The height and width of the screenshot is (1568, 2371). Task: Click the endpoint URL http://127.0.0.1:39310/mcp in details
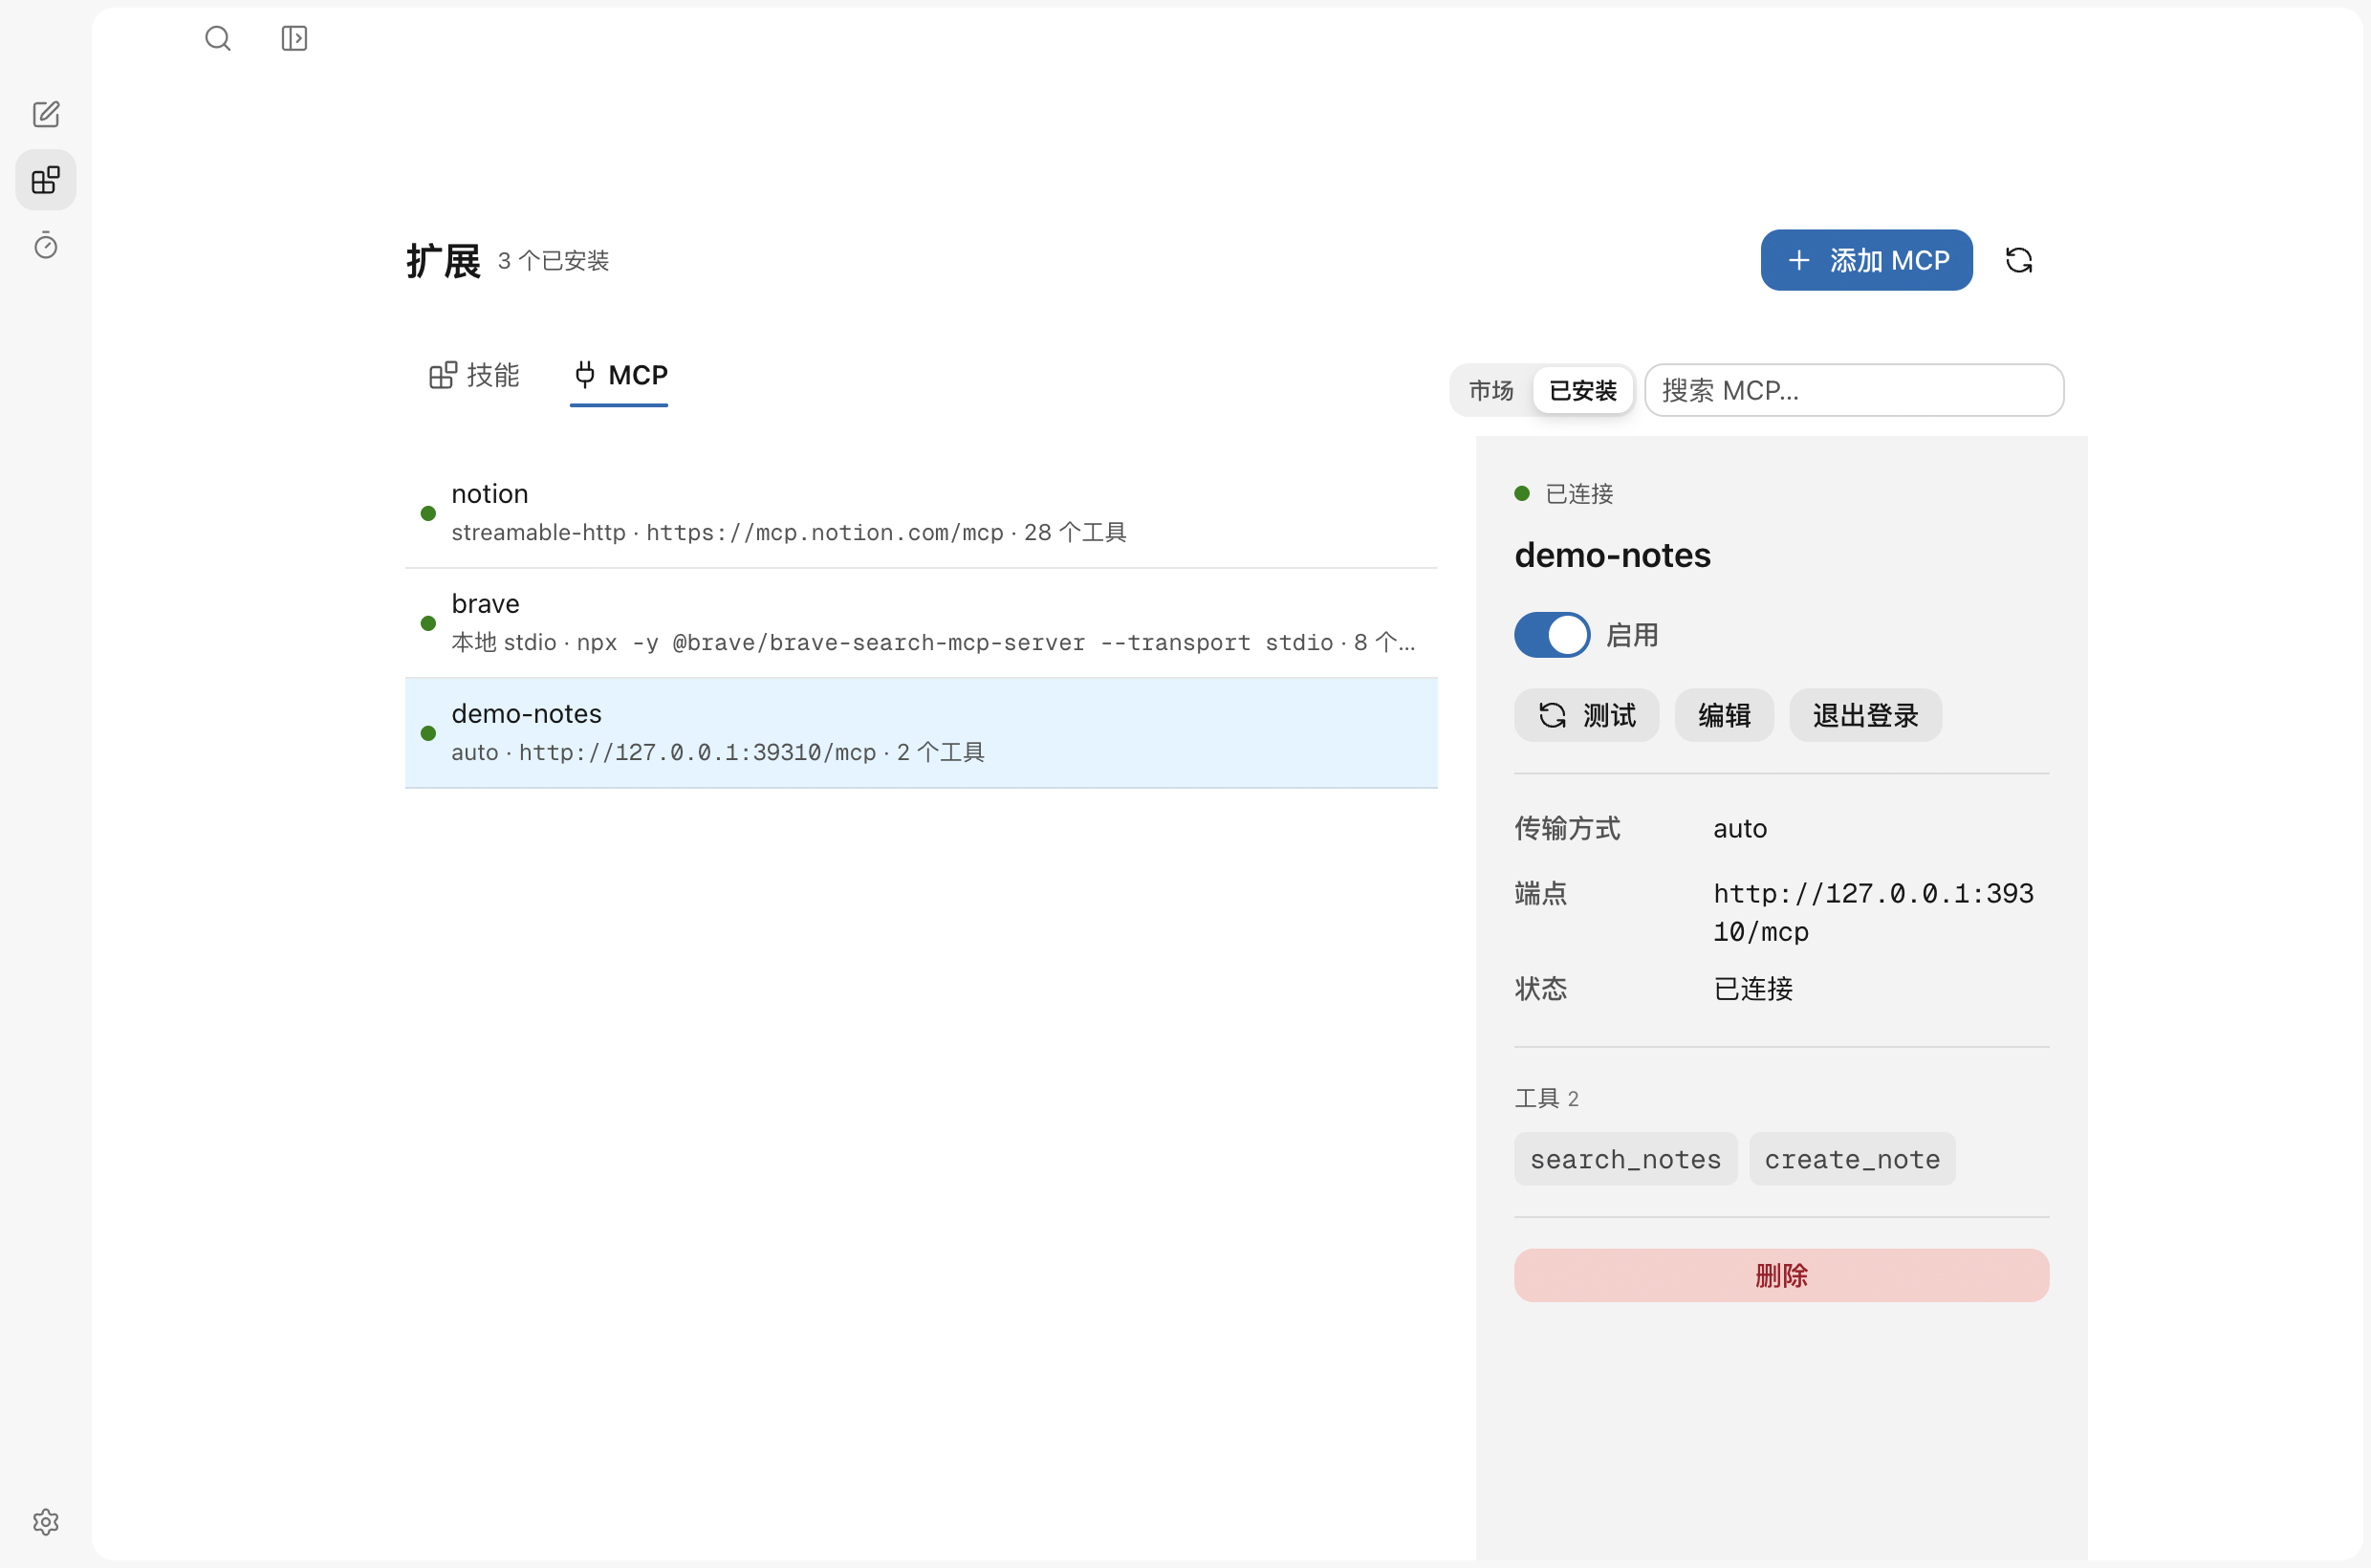tap(1874, 912)
